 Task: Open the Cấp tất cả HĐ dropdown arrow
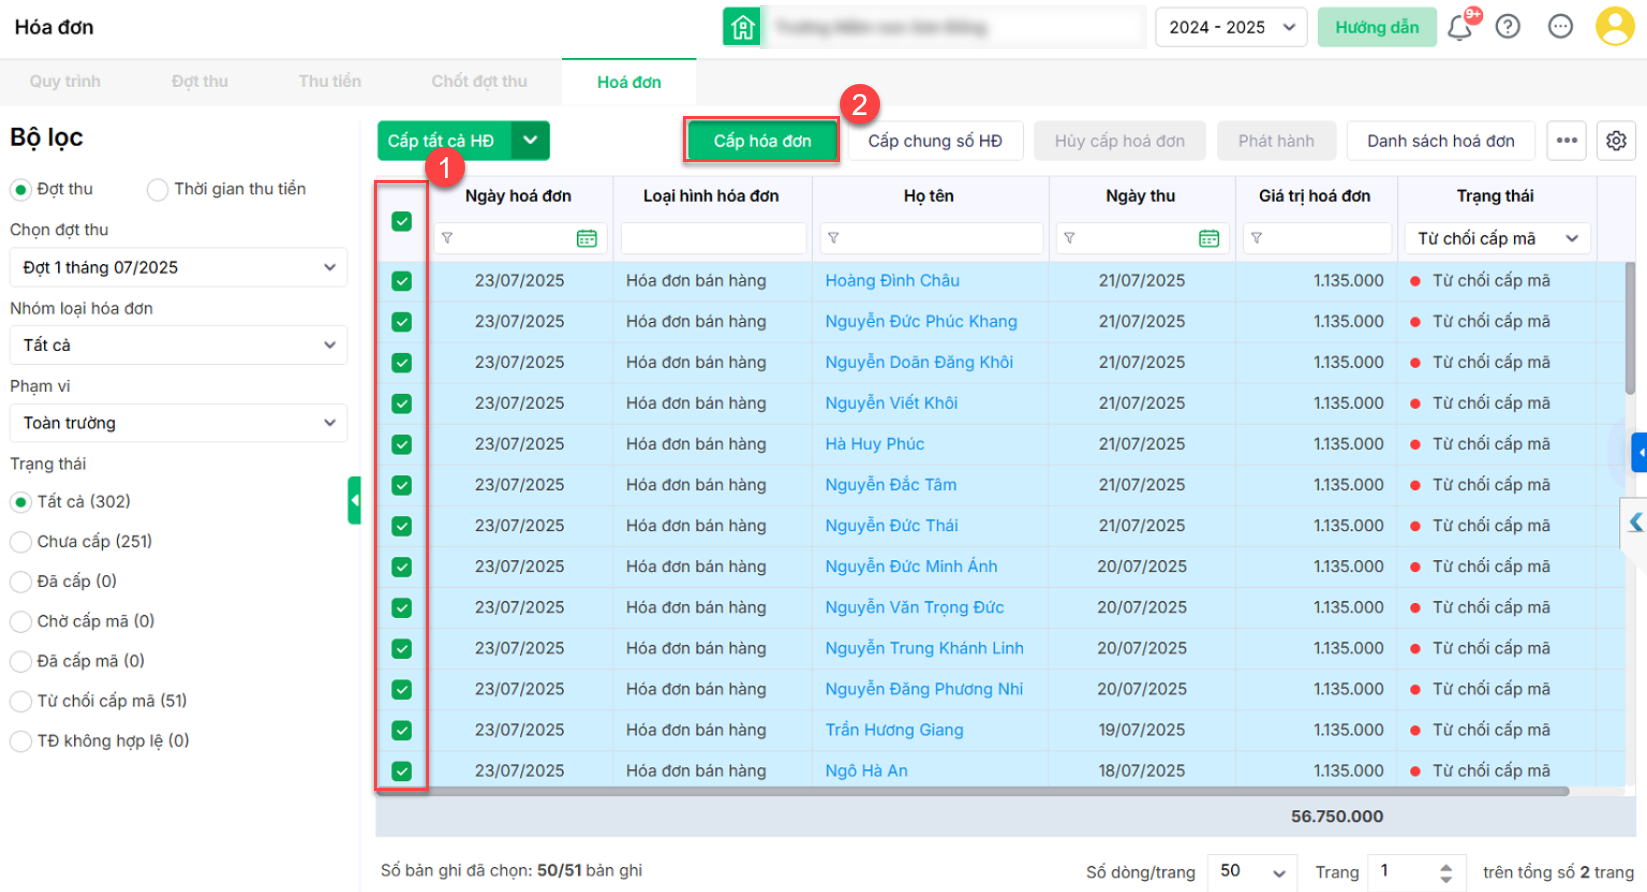click(530, 141)
